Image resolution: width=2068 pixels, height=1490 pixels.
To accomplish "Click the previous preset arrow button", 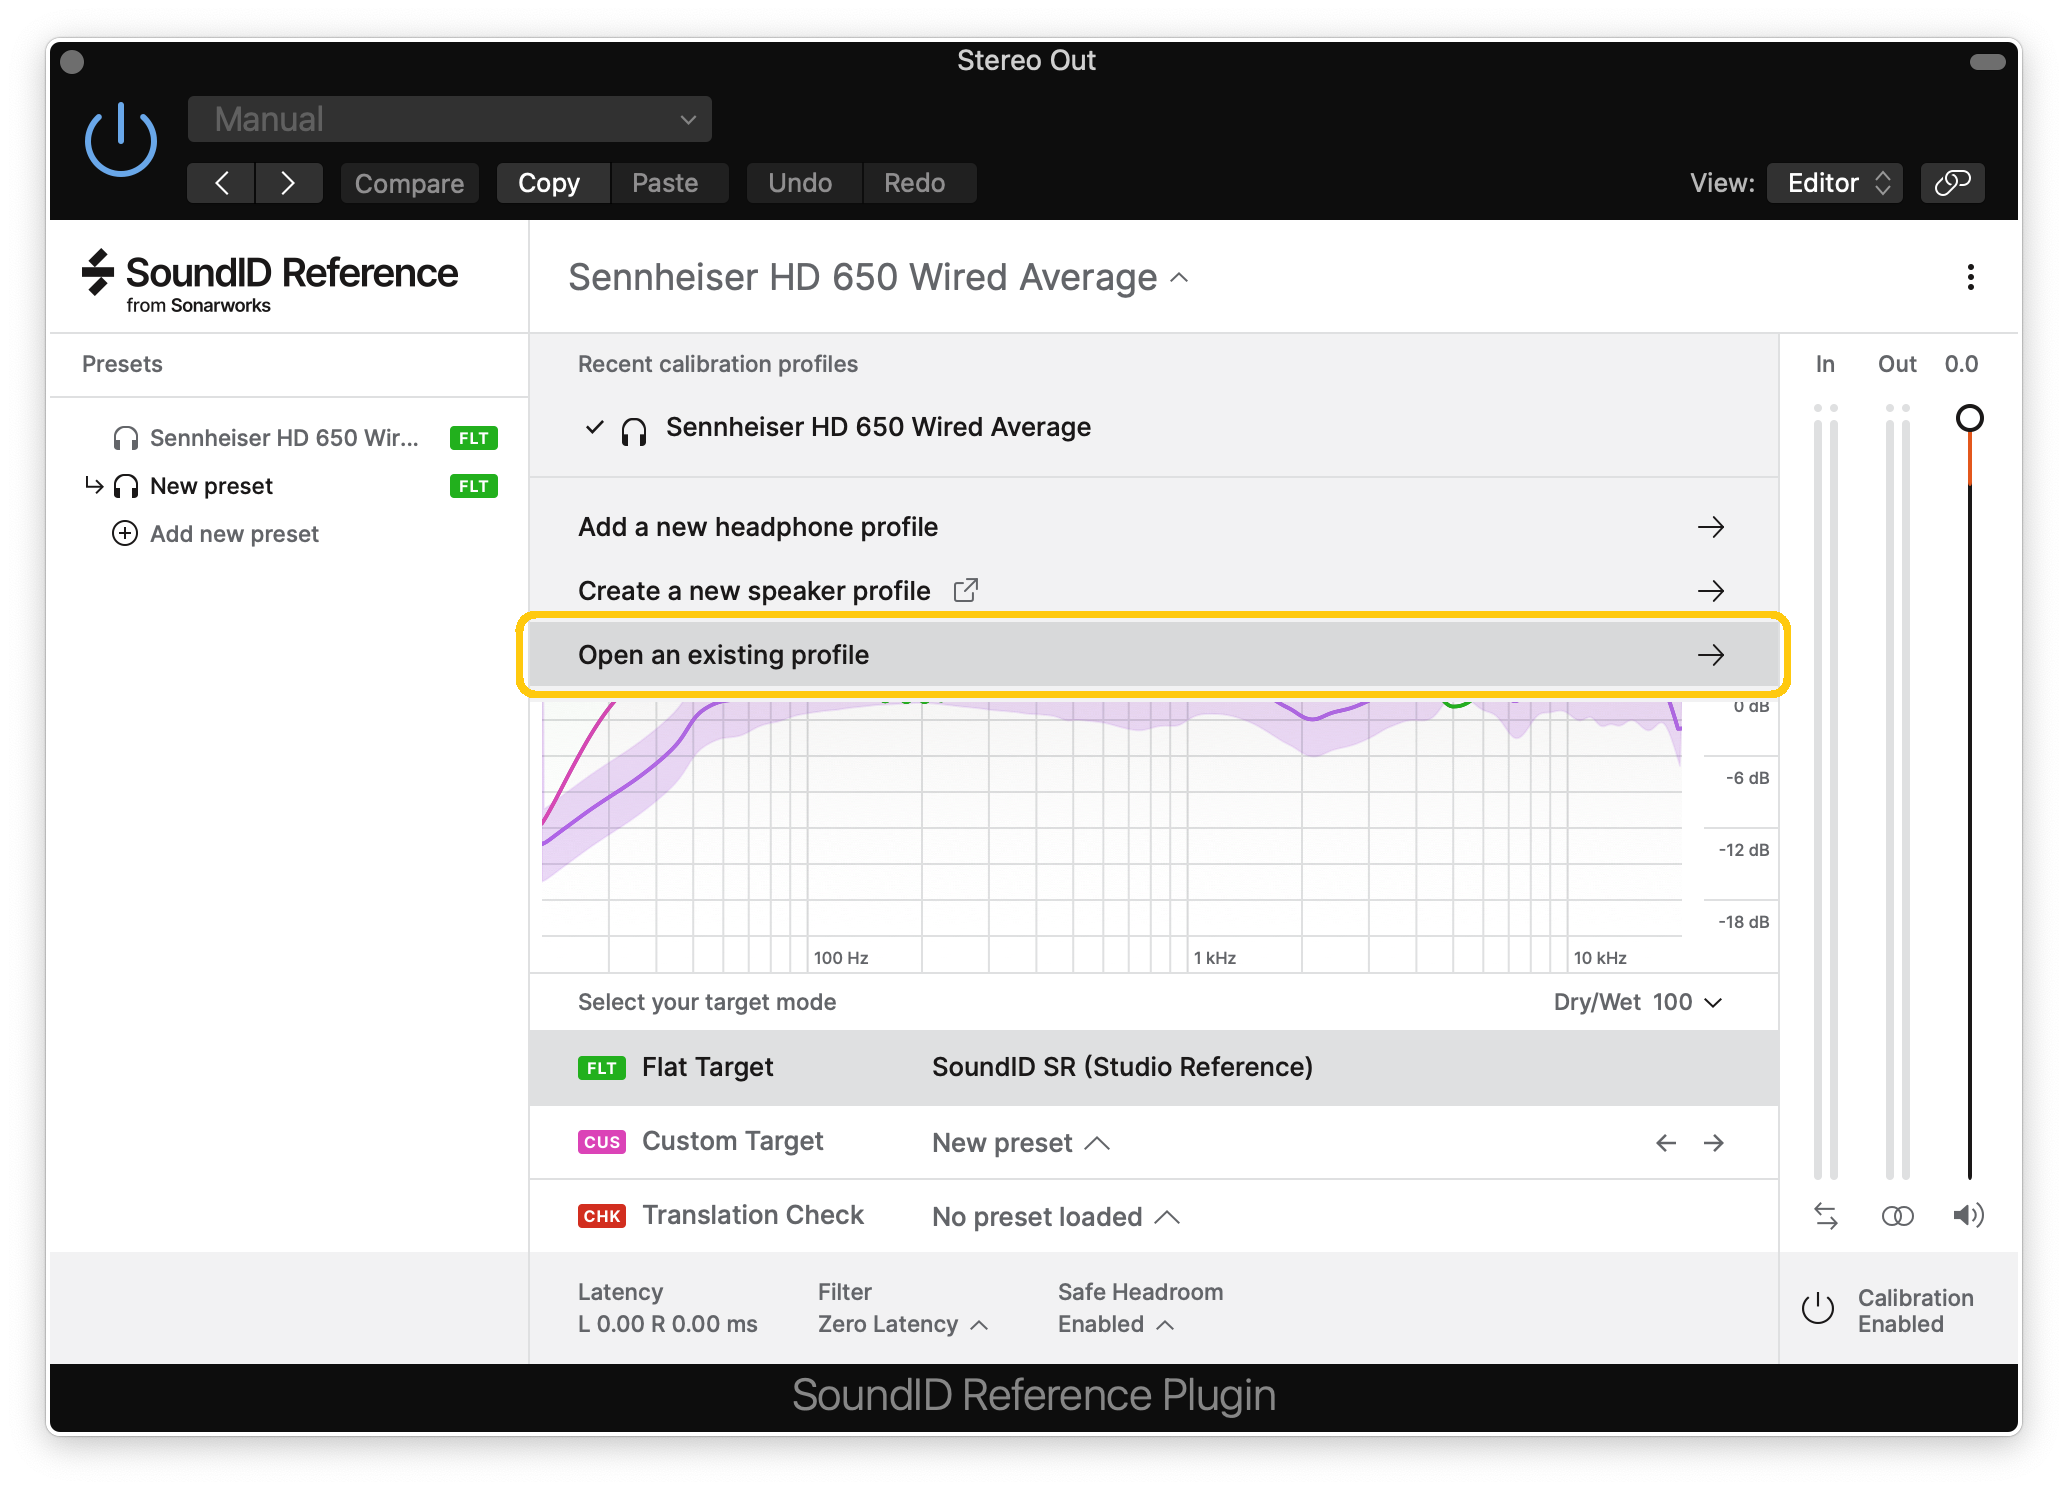I will pos(222,183).
